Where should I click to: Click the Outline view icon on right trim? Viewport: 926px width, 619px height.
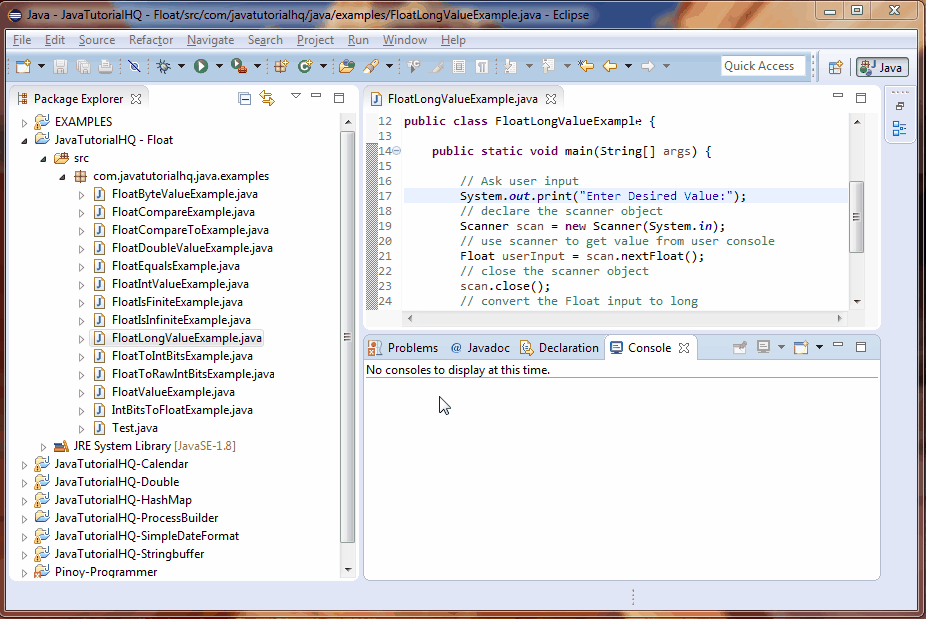pos(899,128)
